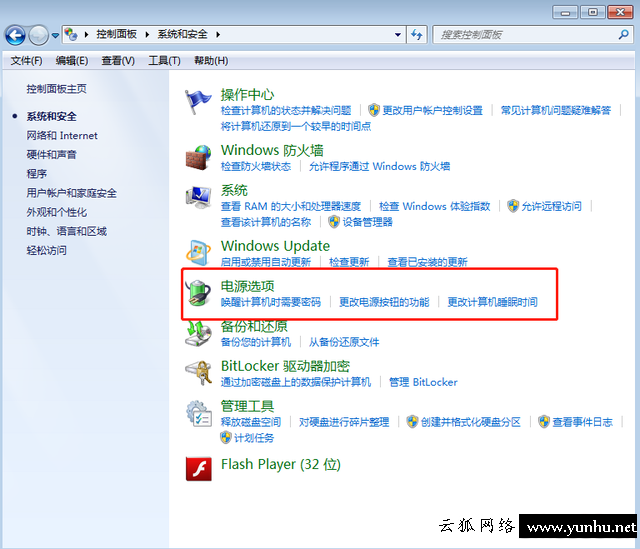This screenshot has height=549, width=640.
Task: Click the Back navigation arrow button
Action: coord(16,35)
